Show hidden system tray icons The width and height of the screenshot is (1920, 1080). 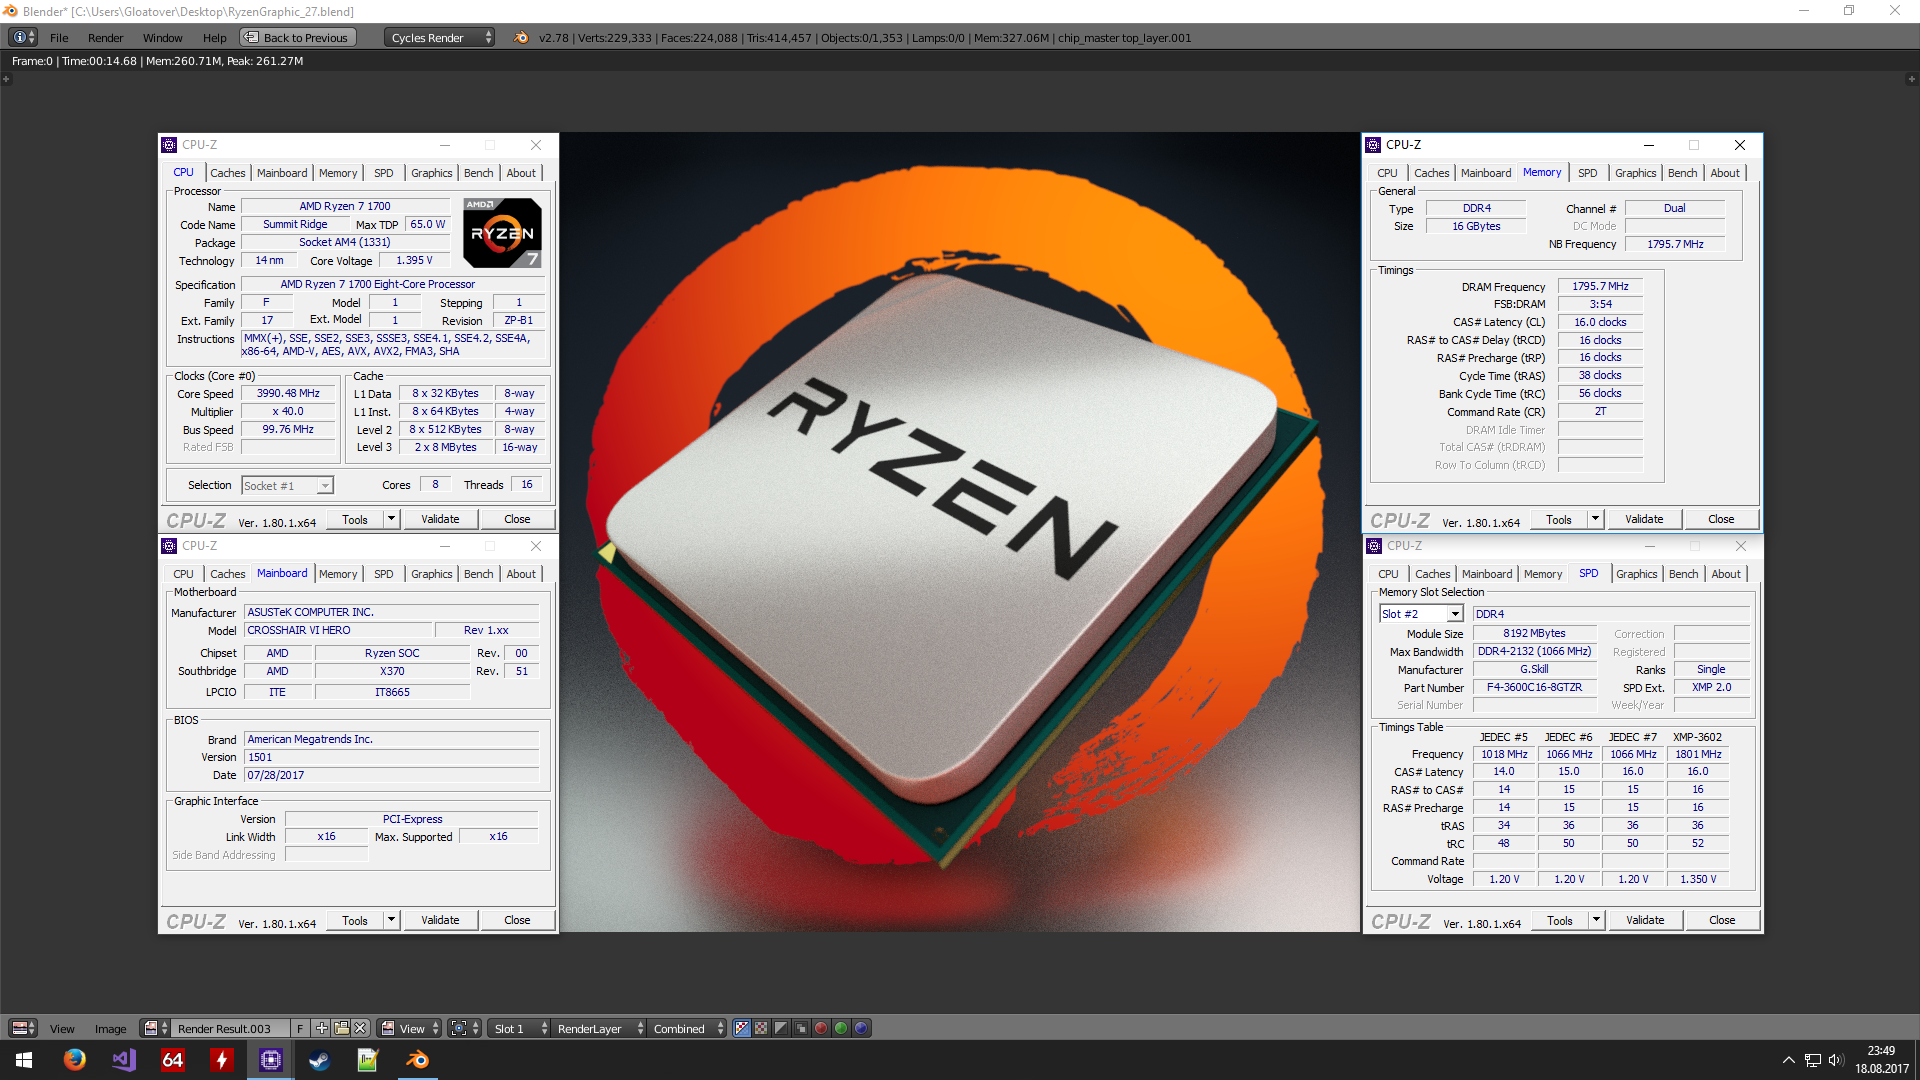click(1788, 1060)
